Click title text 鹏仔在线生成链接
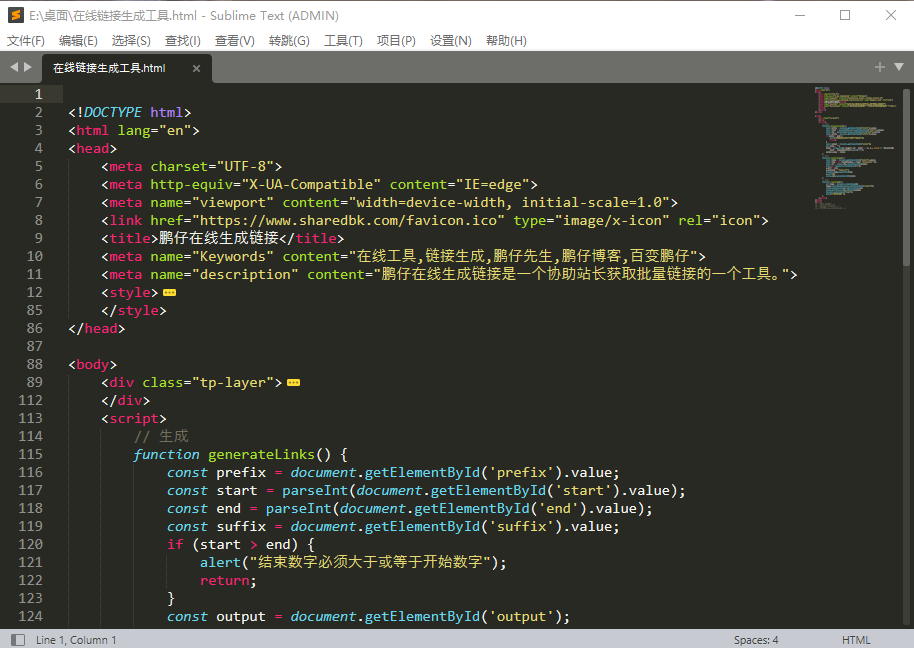Image resolution: width=914 pixels, height=648 pixels. [219, 238]
